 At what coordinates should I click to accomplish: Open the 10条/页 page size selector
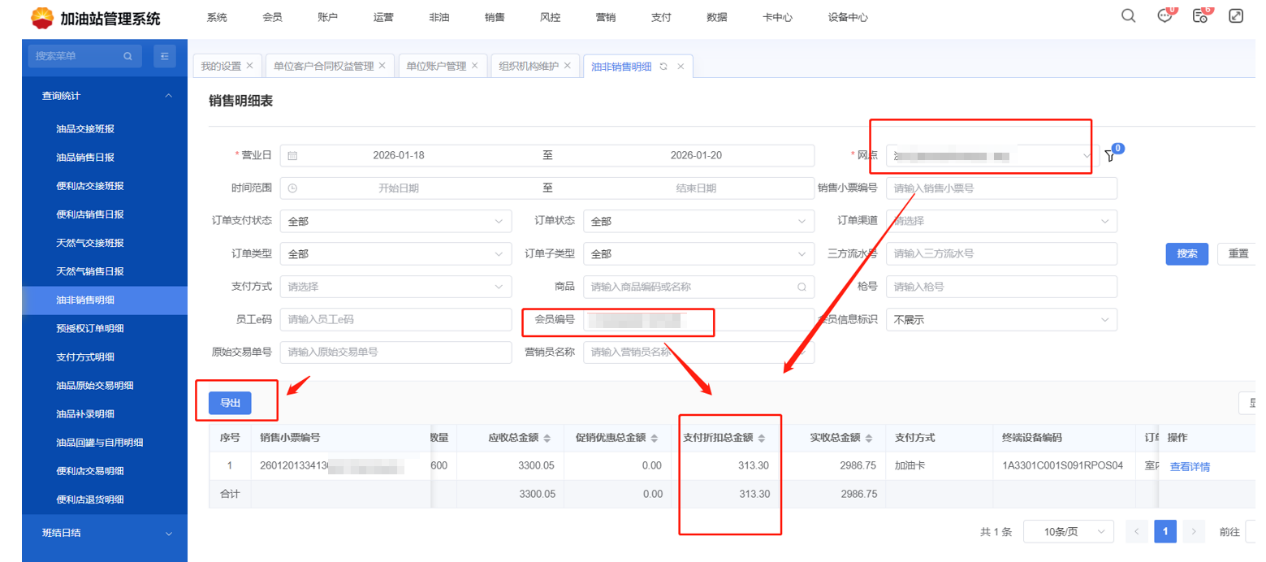[x=1068, y=532]
